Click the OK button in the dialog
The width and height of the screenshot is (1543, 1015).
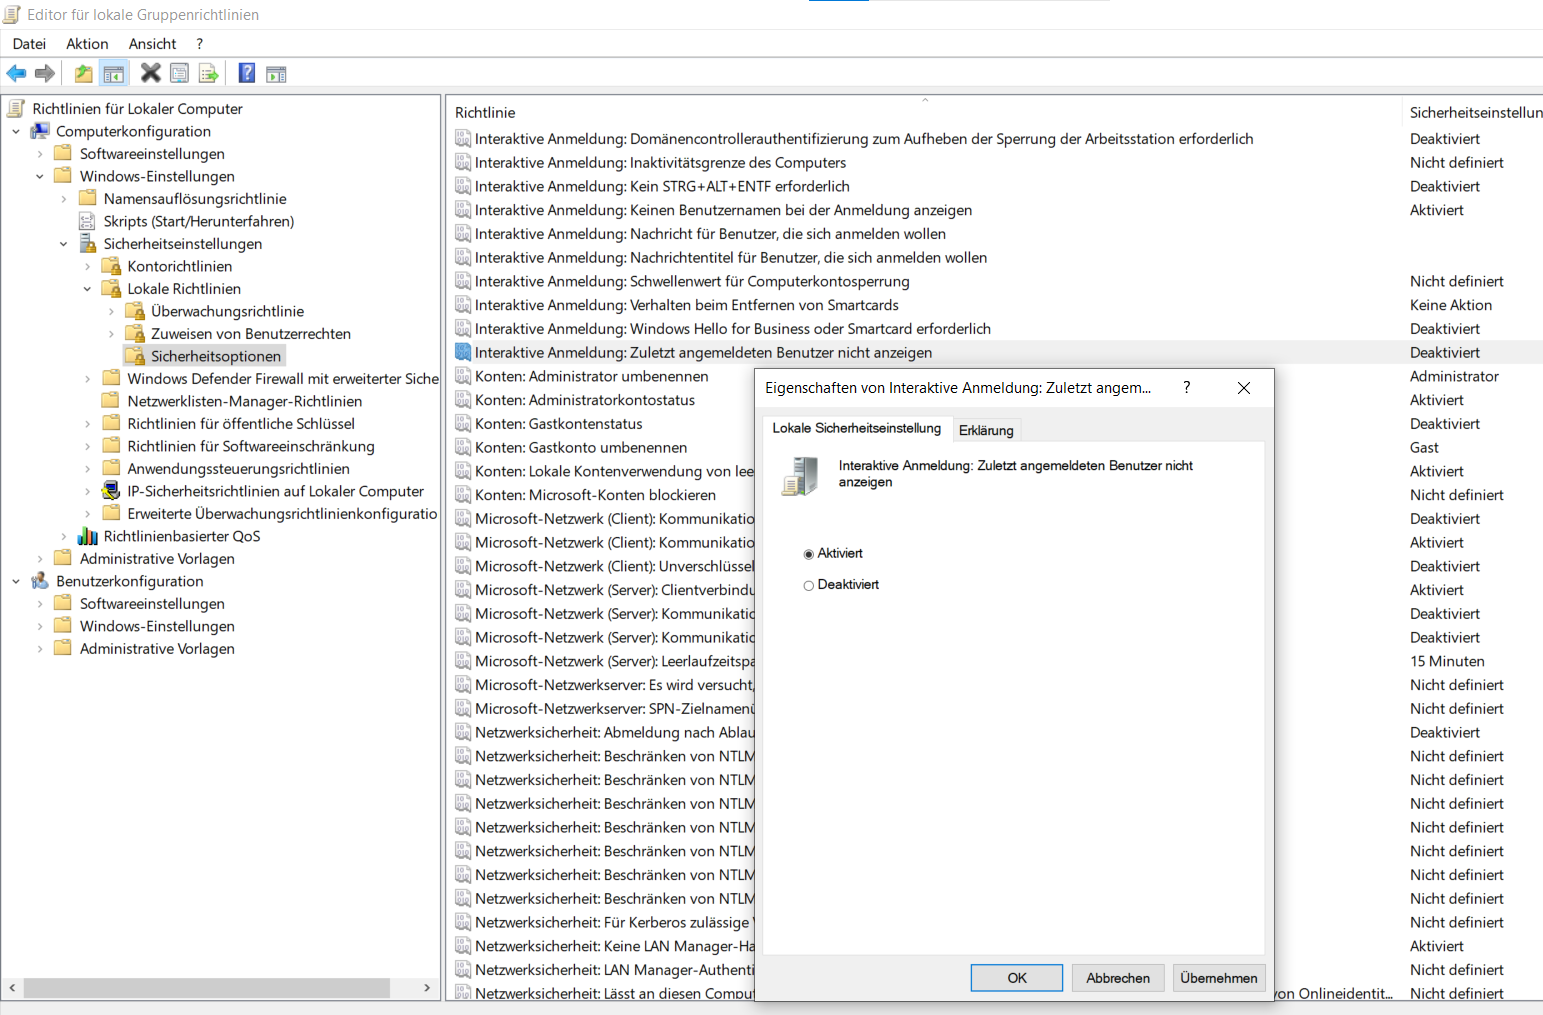1016,978
